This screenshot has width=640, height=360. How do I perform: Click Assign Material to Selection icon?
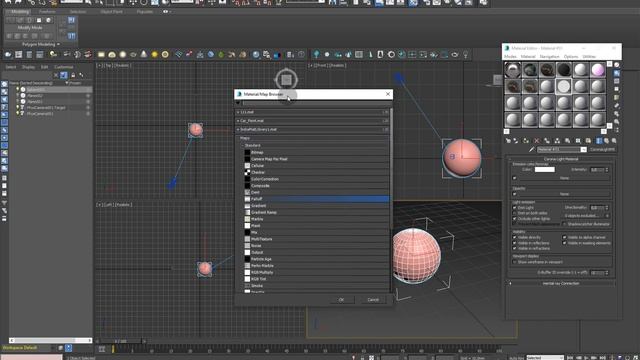coord(526,141)
